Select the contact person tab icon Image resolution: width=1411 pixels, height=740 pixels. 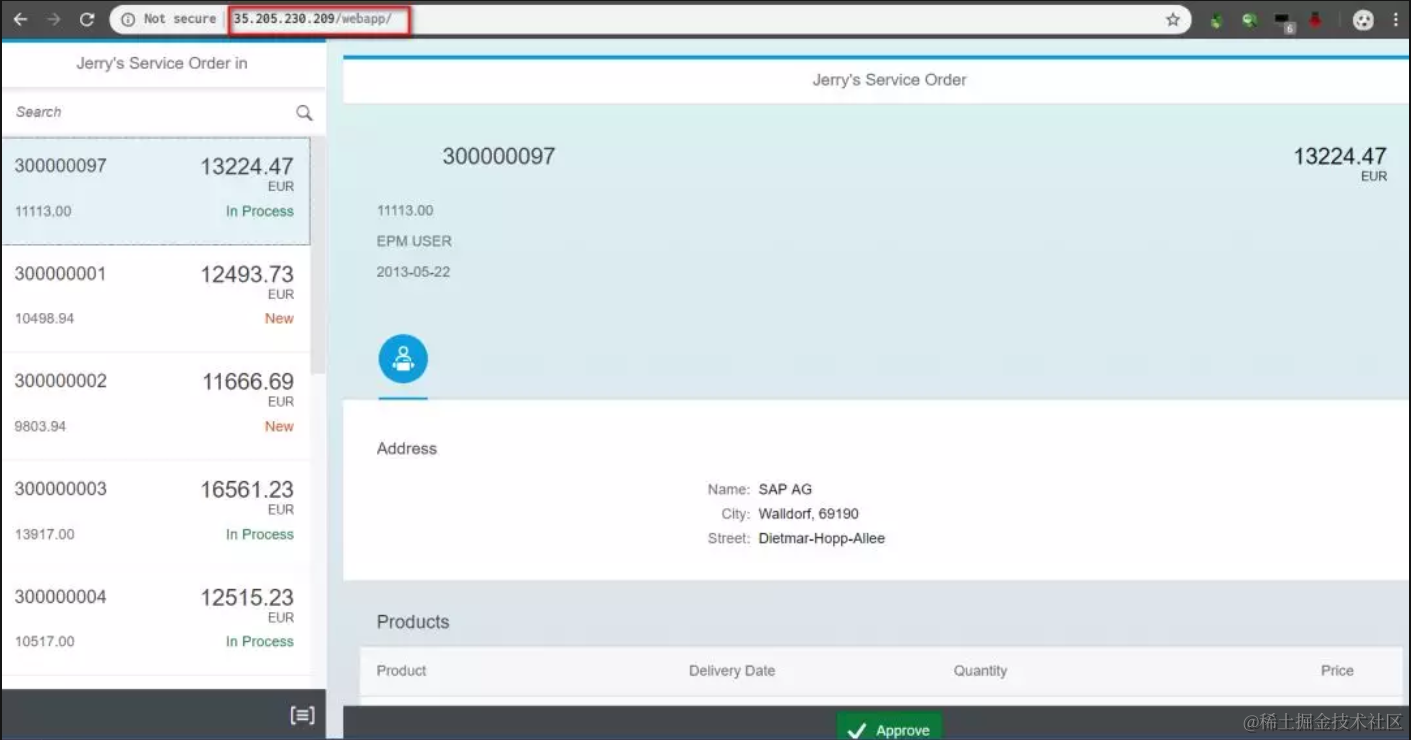403,358
